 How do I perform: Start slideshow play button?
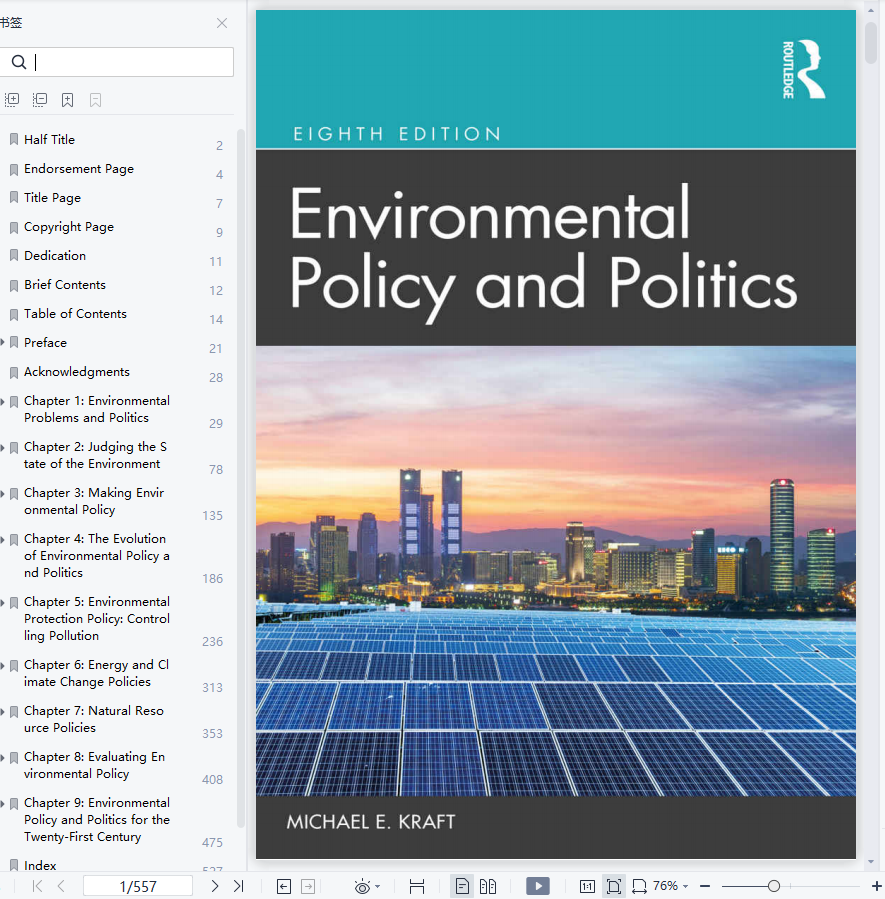tap(538, 886)
